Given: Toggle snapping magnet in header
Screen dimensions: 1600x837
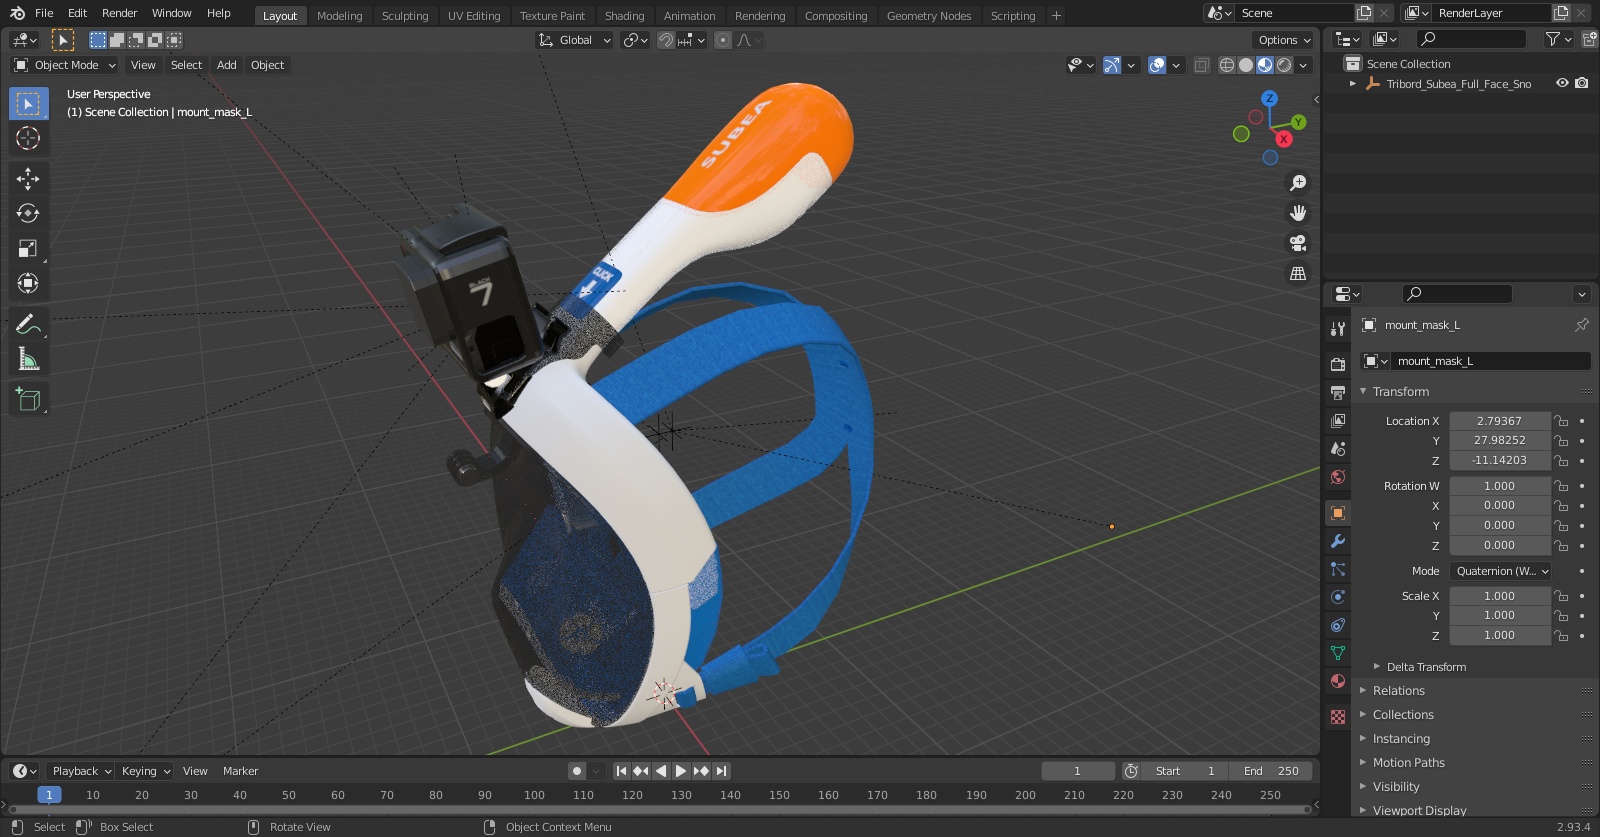Looking at the screenshot, I should coord(665,40).
